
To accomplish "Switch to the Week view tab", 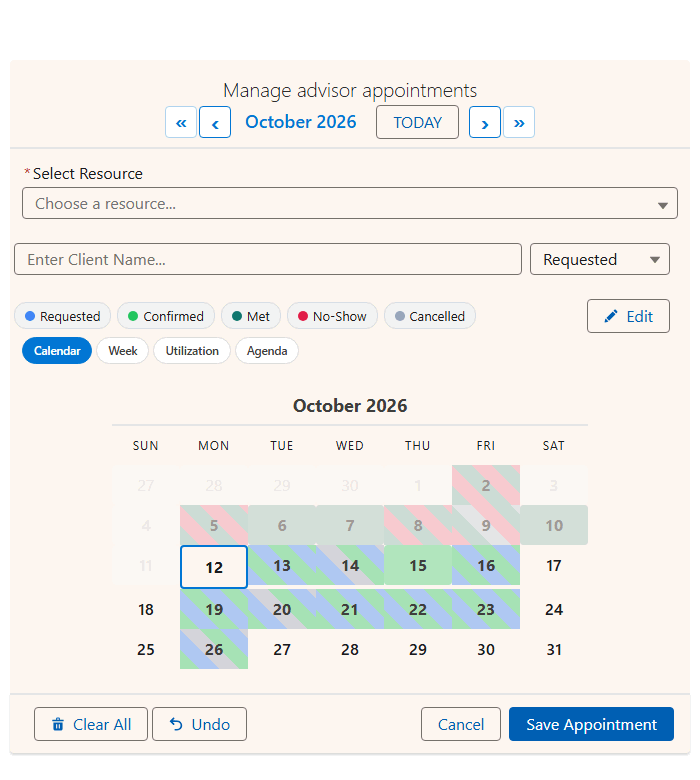I will (123, 351).
